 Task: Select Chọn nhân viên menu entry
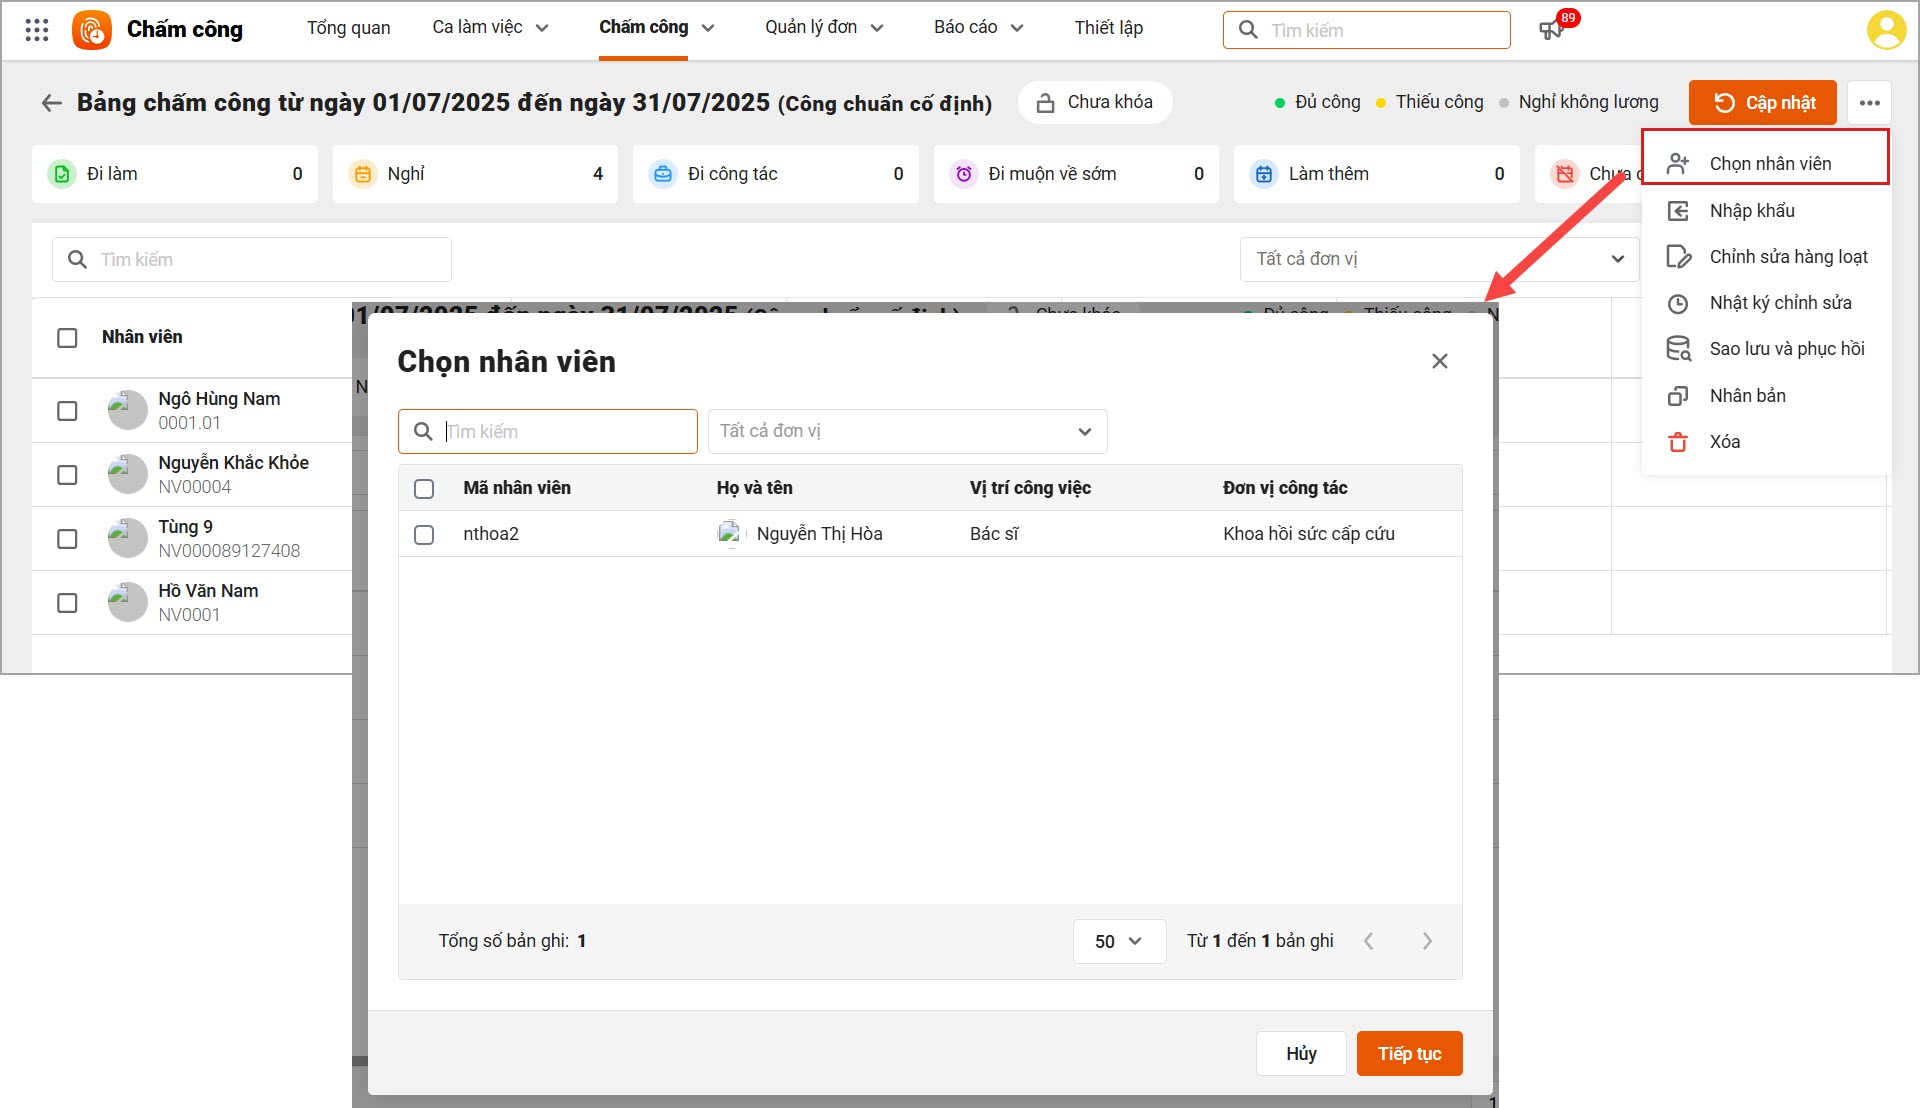(1768, 164)
